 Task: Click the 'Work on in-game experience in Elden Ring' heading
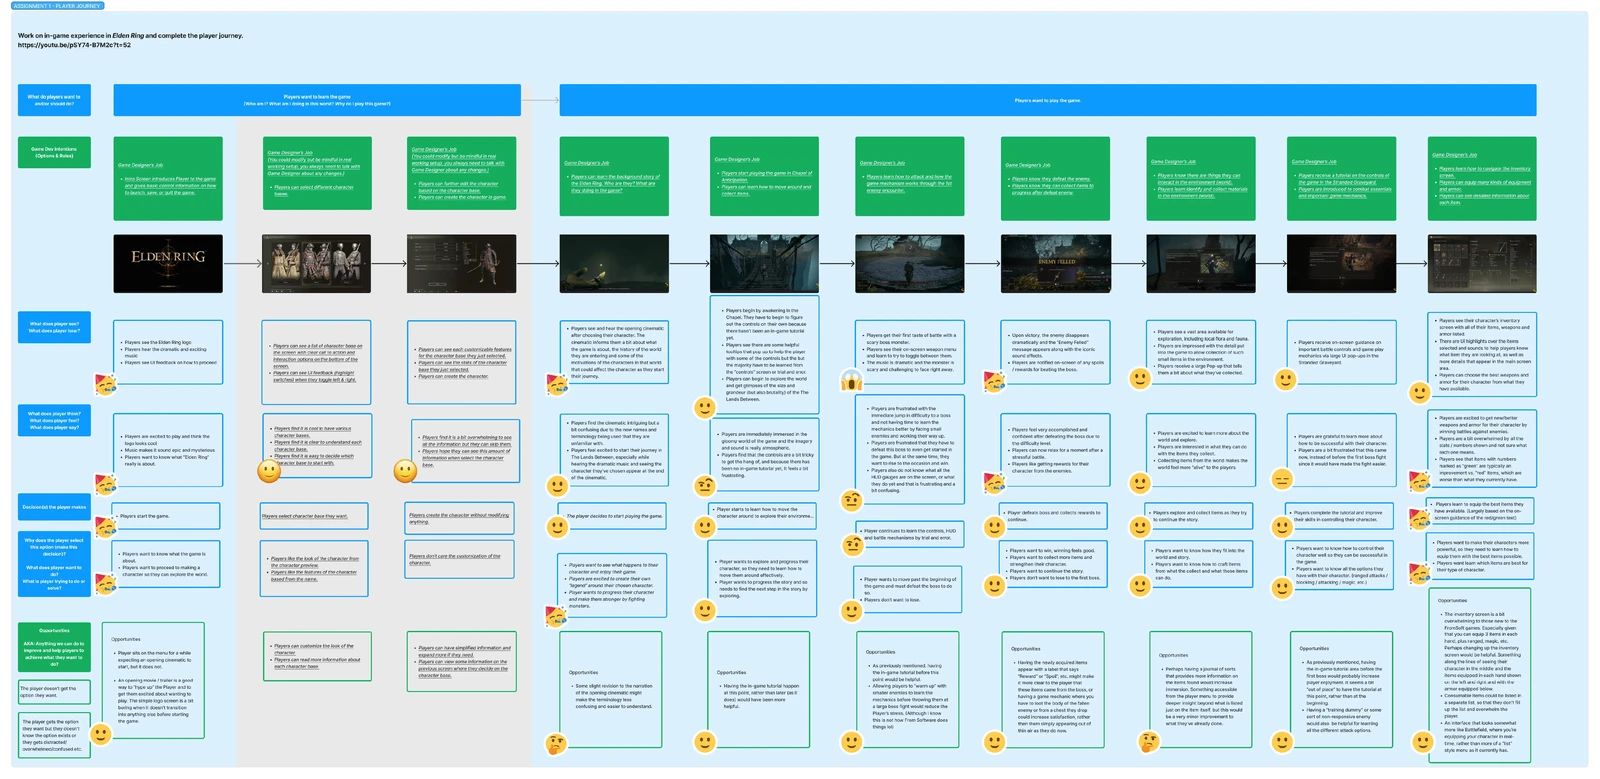(130, 36)
